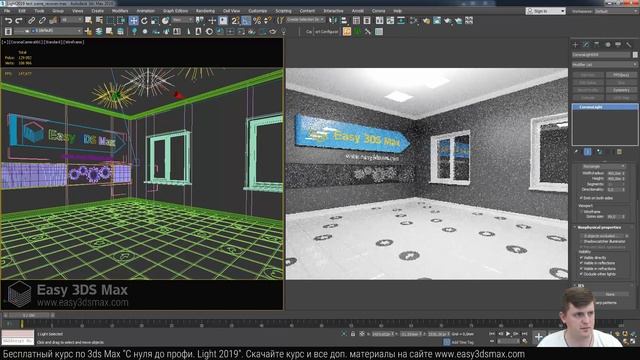The width and height of the screenshot is (640, 360).
Task: Activate the Select and Scale tool
Action: 155,20
